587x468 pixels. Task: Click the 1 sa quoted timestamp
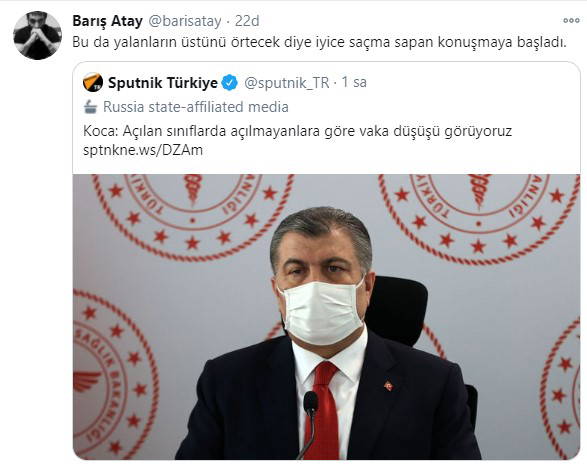point(354,82)
